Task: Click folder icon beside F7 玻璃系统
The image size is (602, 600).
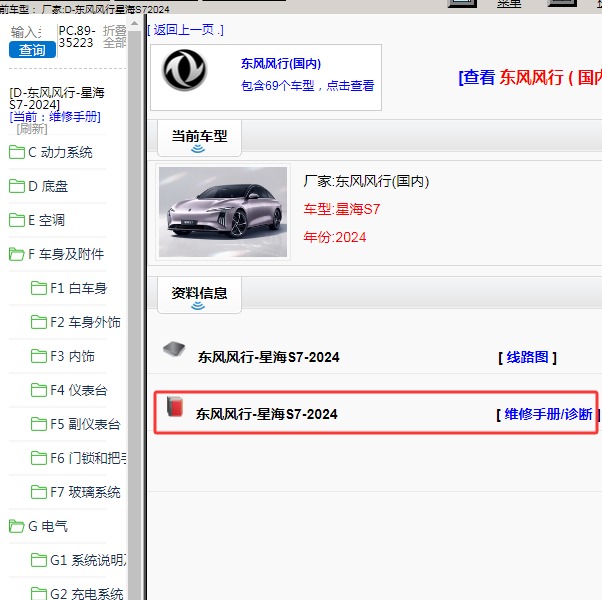Action: pos(39,491)
